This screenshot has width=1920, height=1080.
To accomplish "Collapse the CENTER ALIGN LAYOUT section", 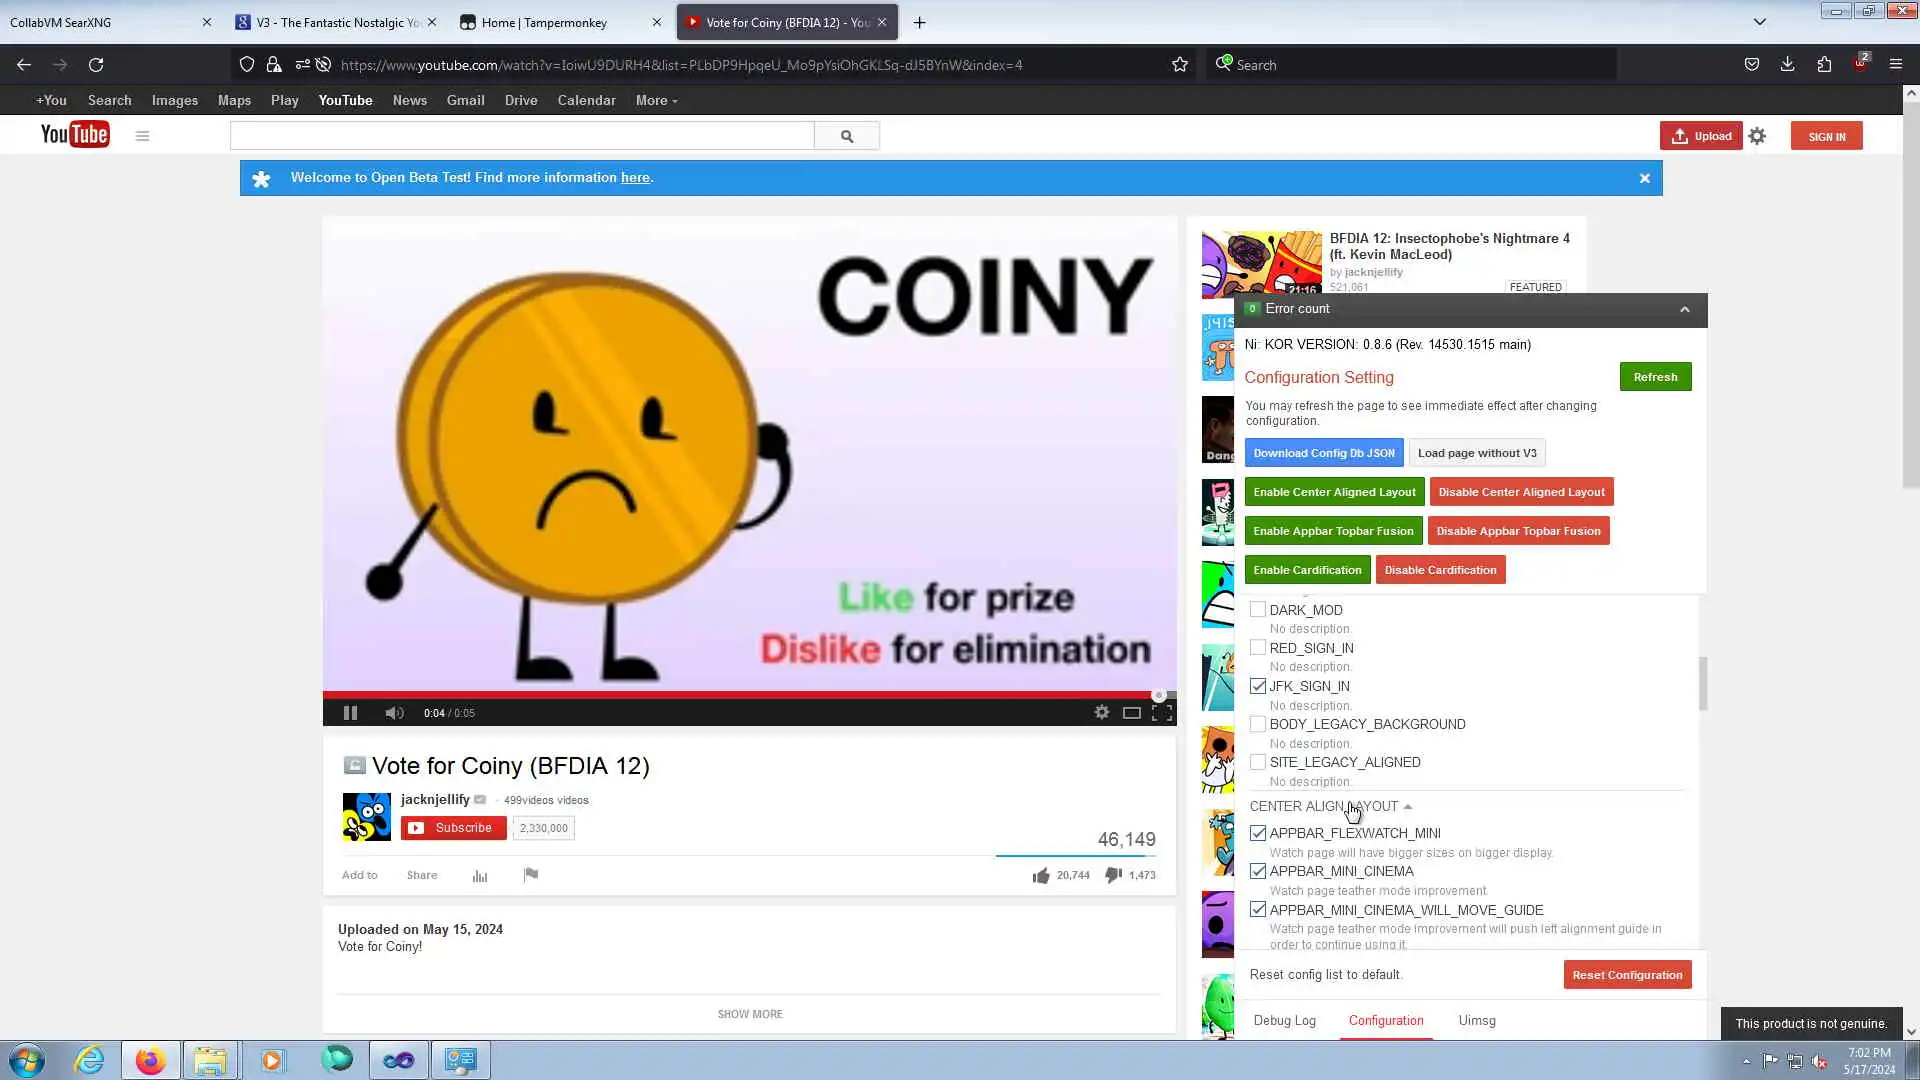I will pos(1407,806).
